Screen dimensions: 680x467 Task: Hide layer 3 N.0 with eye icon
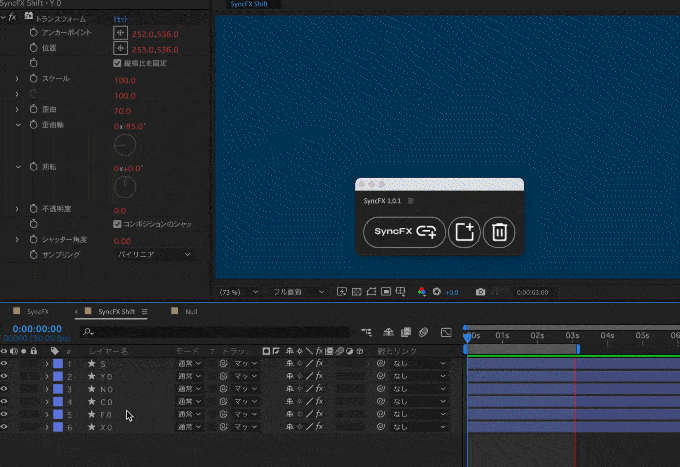pos(4,389)
